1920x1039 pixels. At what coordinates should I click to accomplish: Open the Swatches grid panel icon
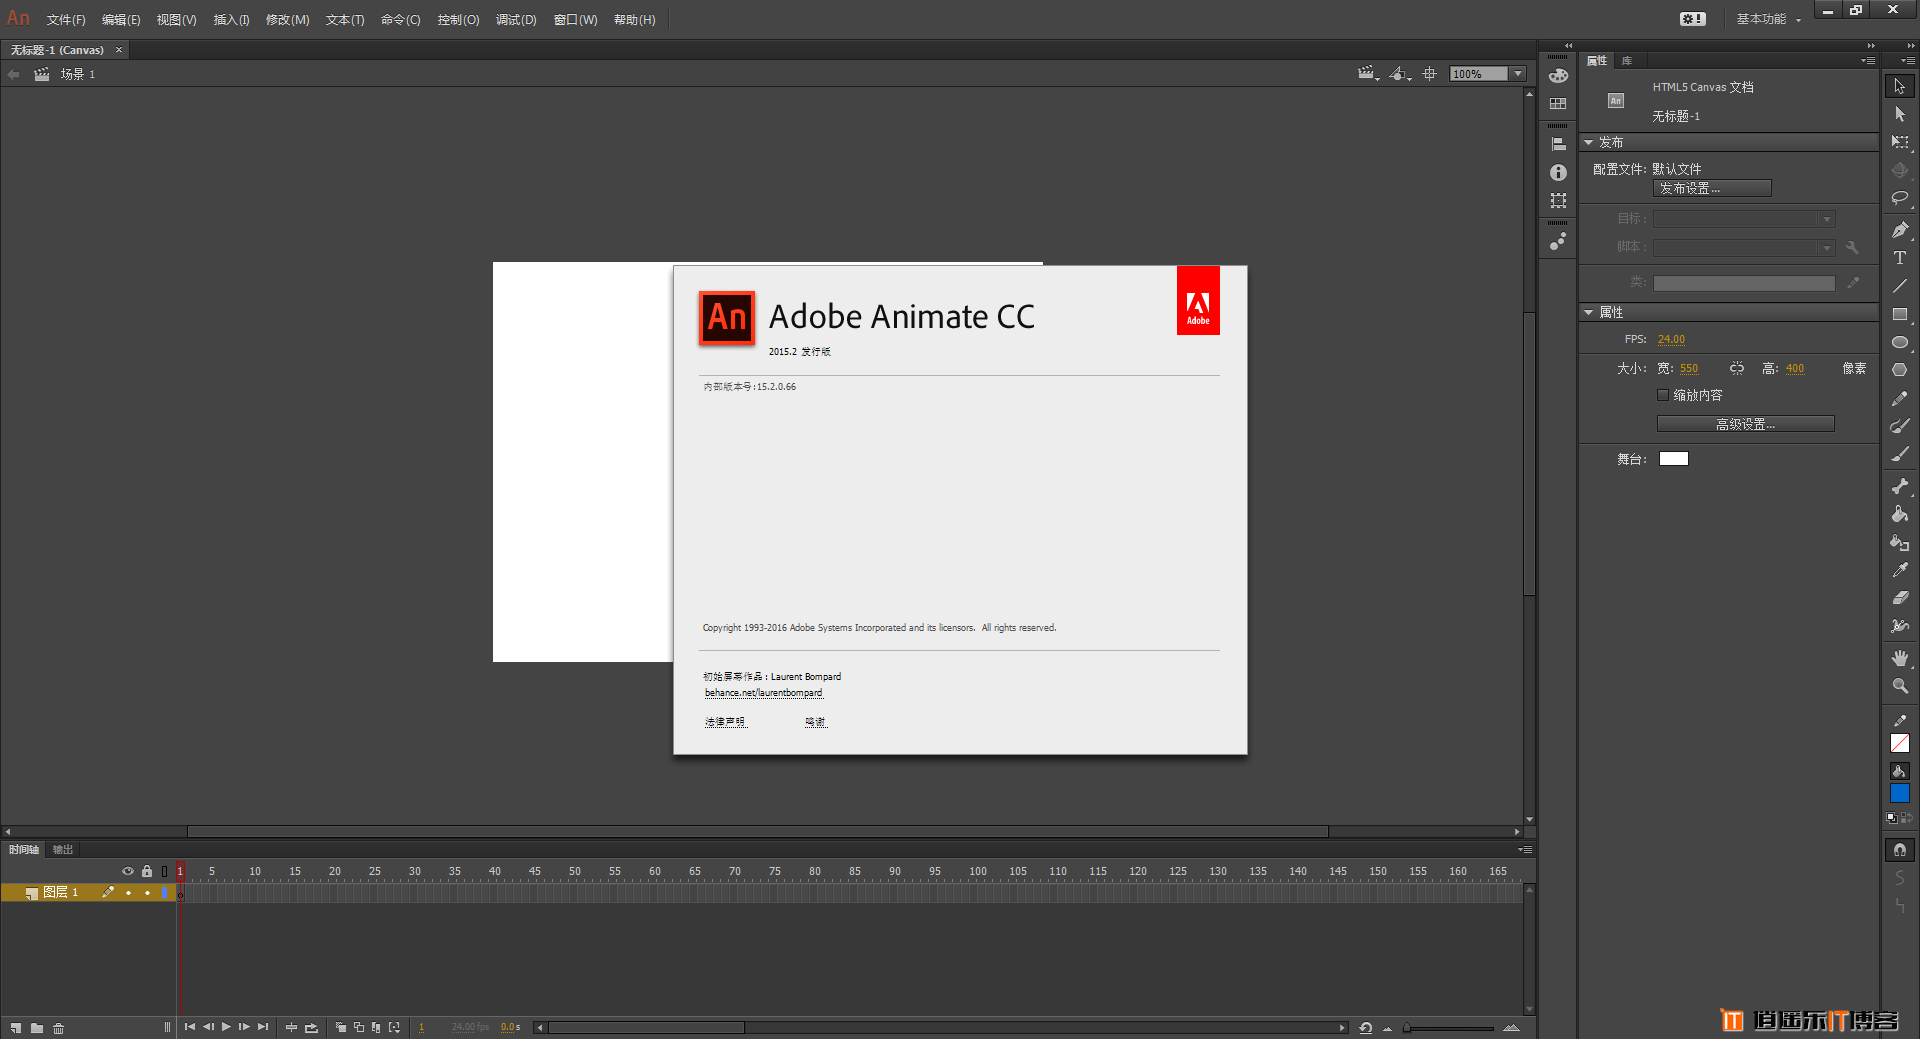click(1558, 104)
